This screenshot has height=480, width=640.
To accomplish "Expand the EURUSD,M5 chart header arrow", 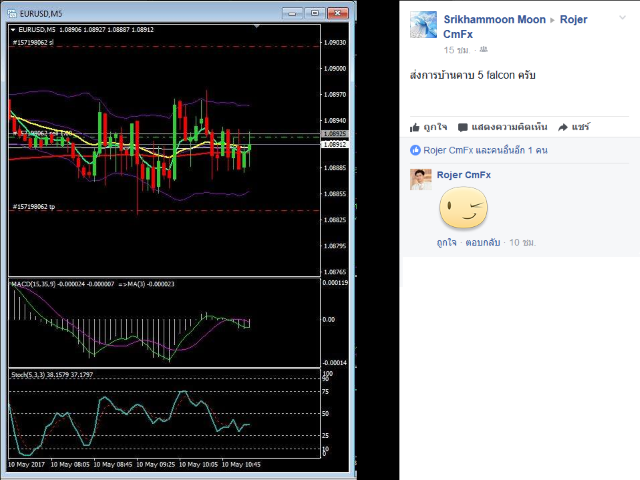I will click(x=13, y=30).
